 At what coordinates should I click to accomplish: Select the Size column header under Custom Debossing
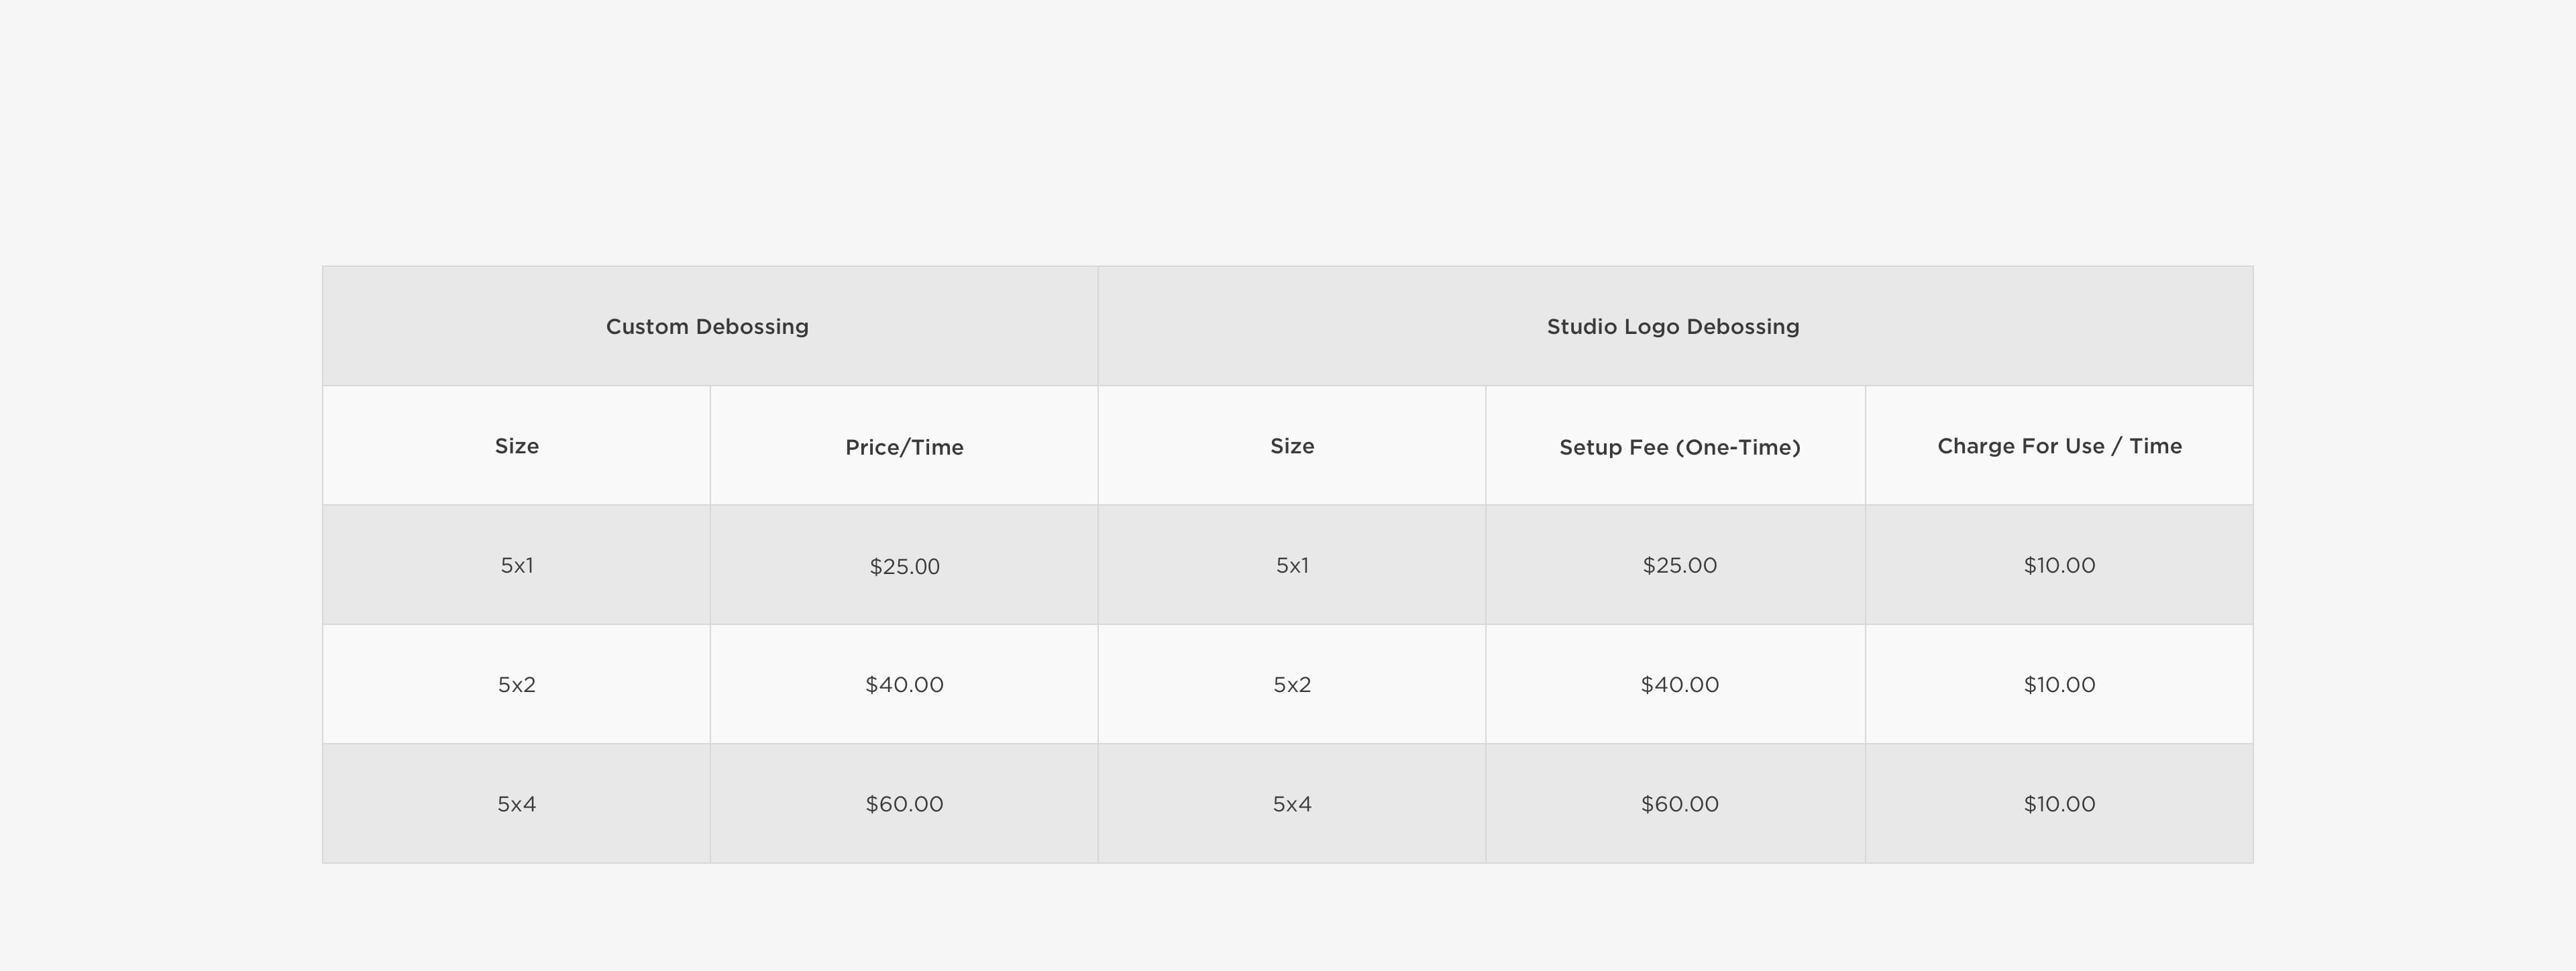tap(516, 446)
